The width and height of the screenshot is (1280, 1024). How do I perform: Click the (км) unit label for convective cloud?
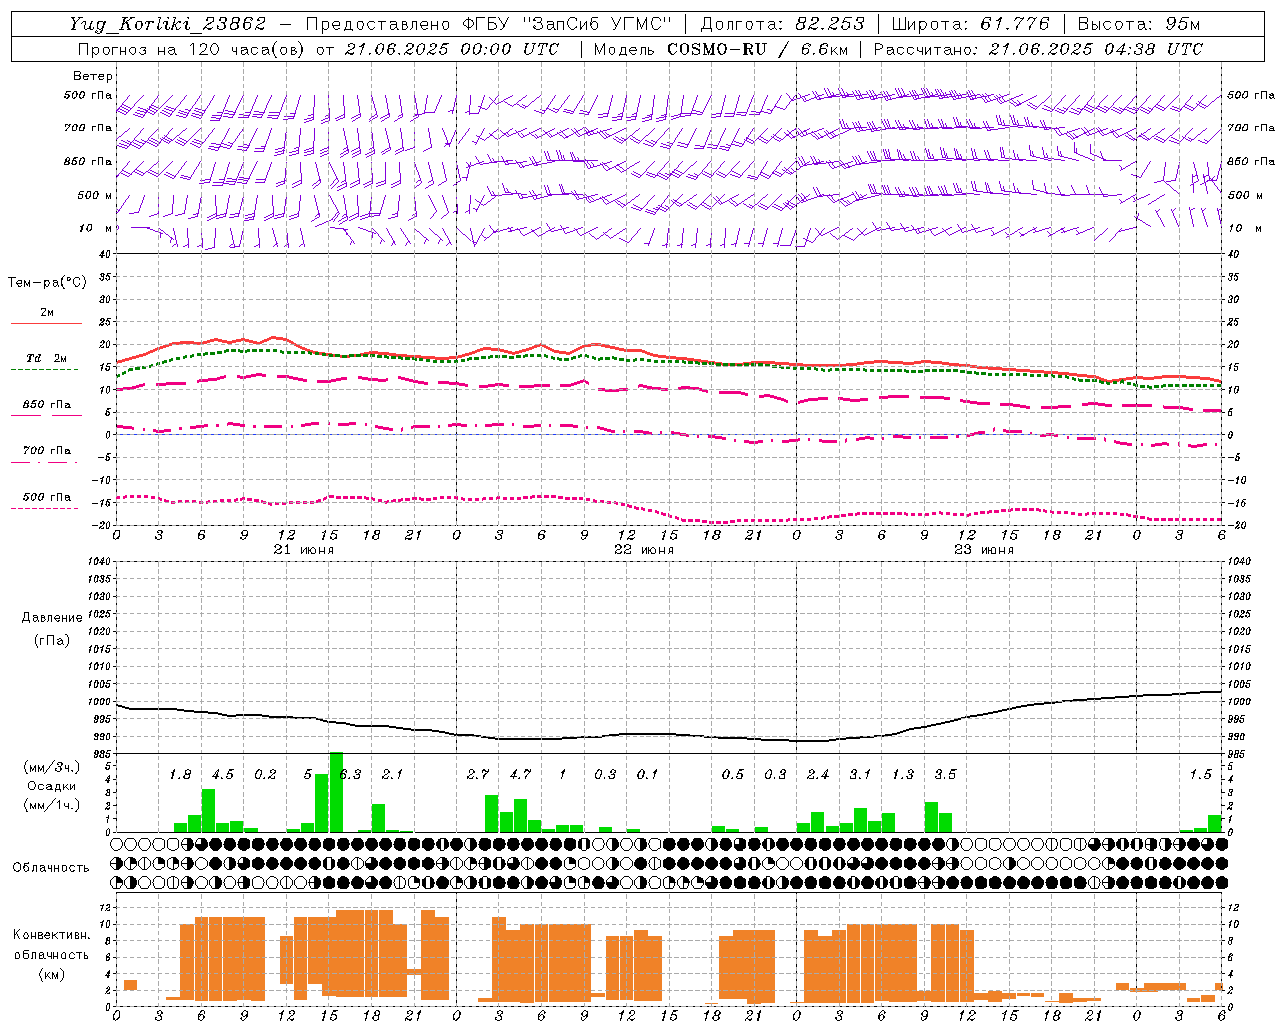[51, 974]
